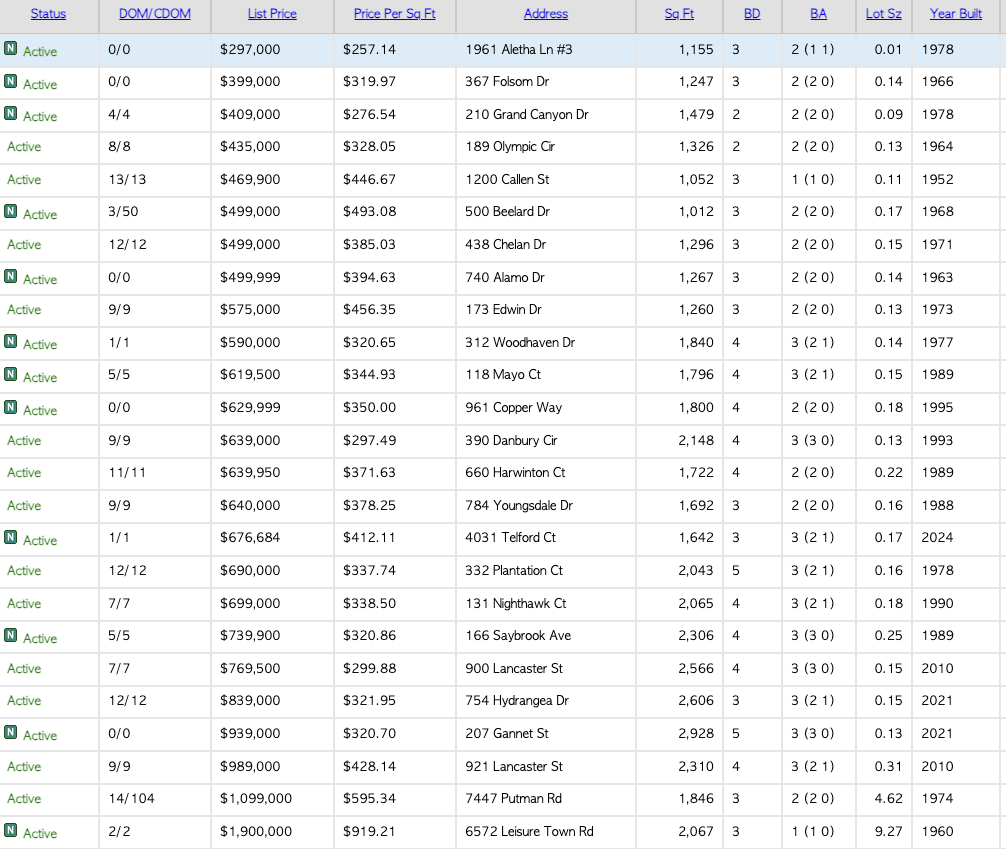Click the New listing badge on the 367 Folsom Dr row
Viewport: 1006px width, 850px height.
coord(10,81)
